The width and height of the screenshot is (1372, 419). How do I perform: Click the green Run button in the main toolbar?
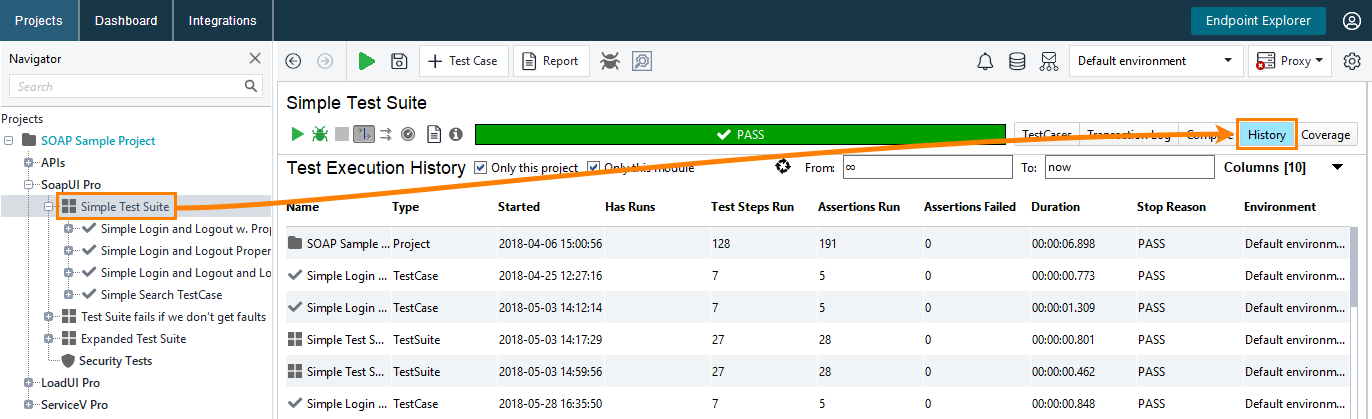coord(367,61)
